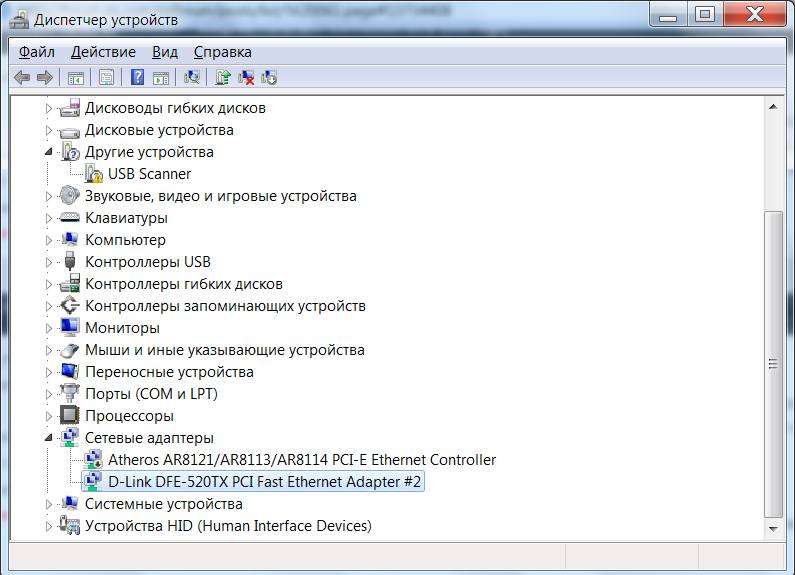Click the mouse devices category icon

pyautogui.click(x=69, y=350)
